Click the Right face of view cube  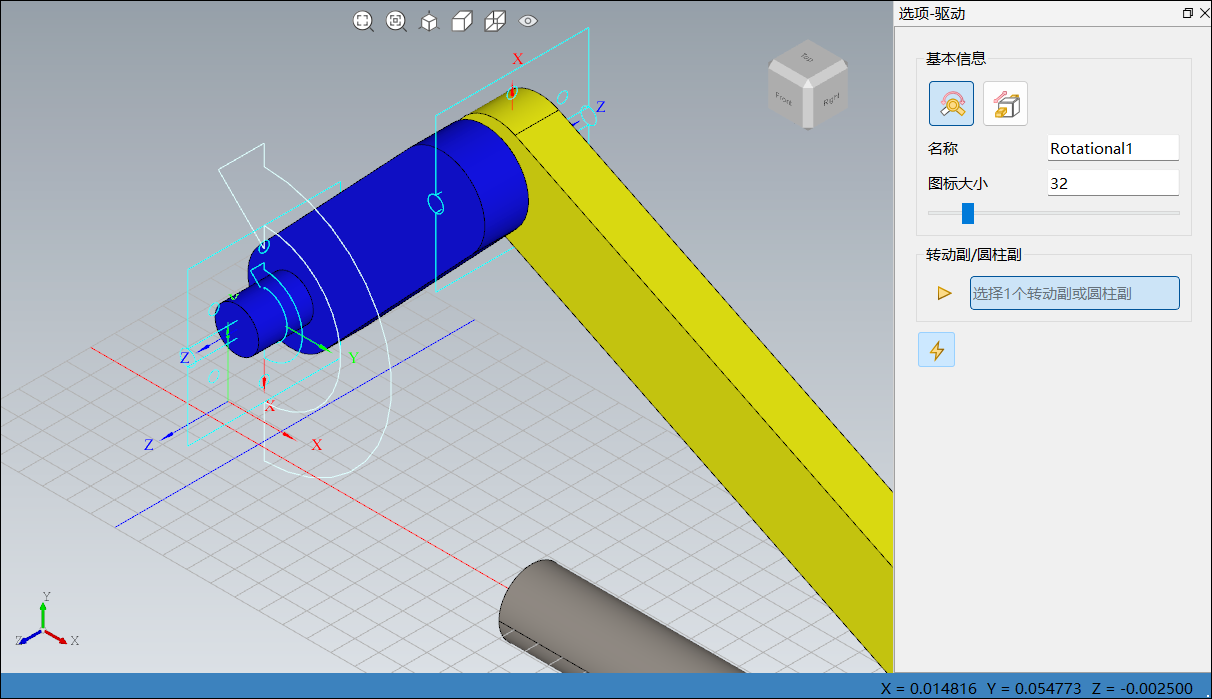pos(830,100)
